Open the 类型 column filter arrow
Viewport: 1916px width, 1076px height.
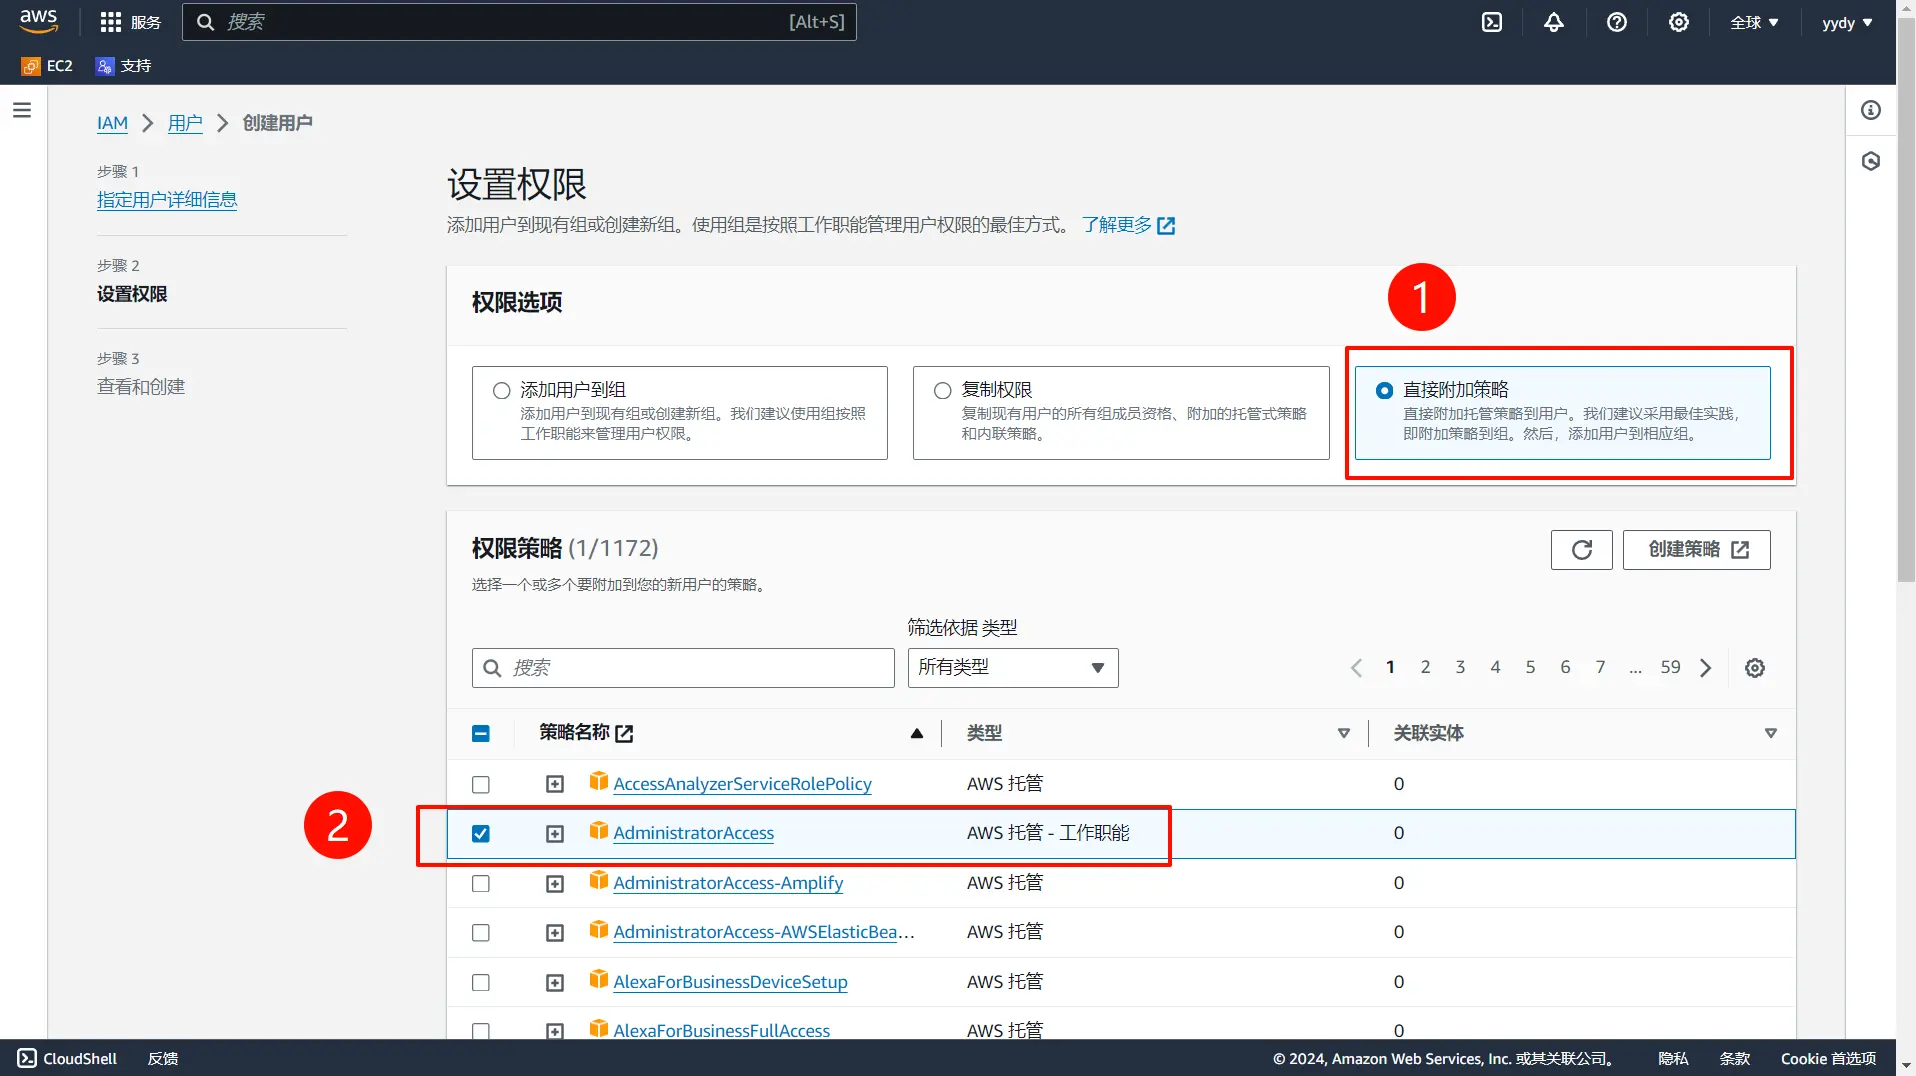pos(1343,734)
